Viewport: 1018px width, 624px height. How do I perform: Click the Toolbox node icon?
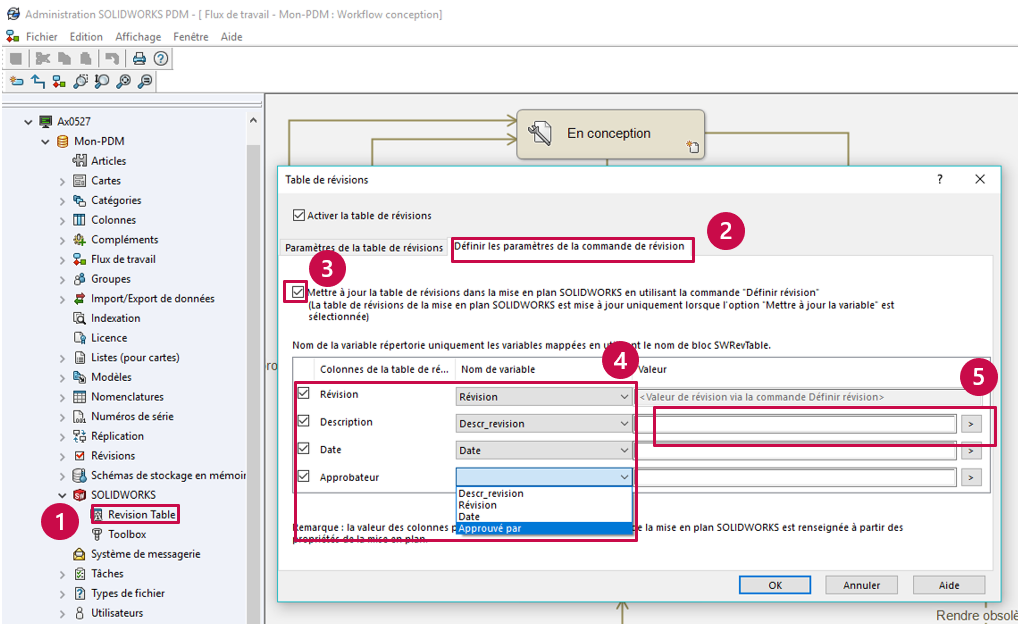pyautogui.click(x=97, y=534)
